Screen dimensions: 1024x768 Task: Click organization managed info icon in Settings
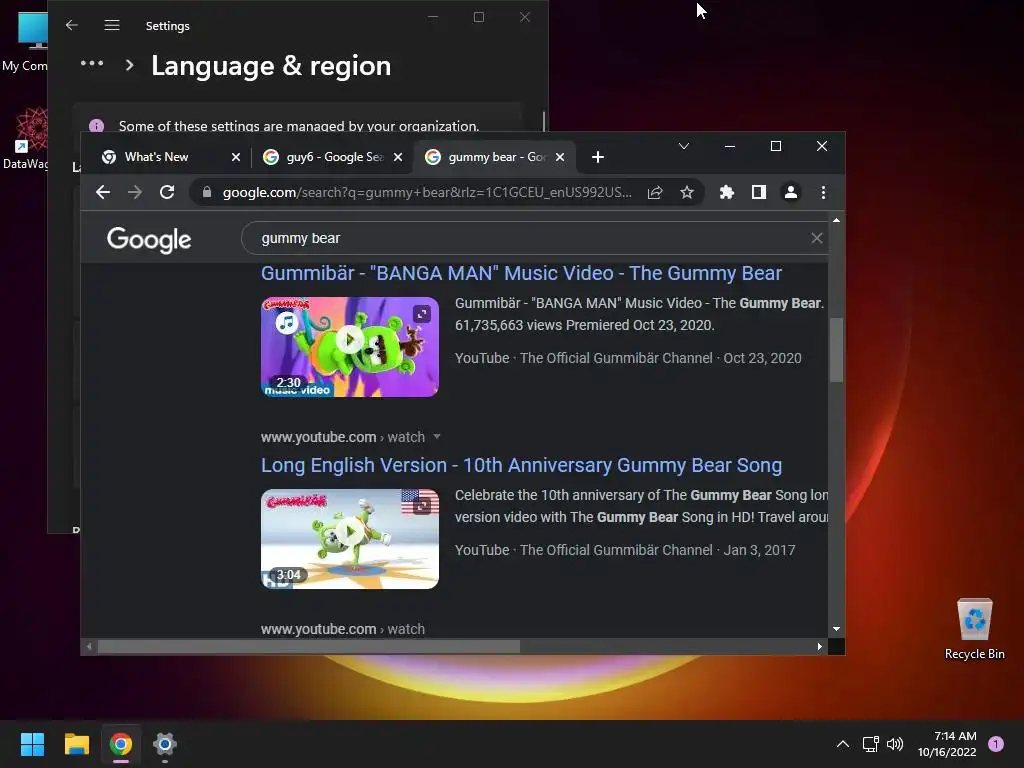tap(96, 125)
